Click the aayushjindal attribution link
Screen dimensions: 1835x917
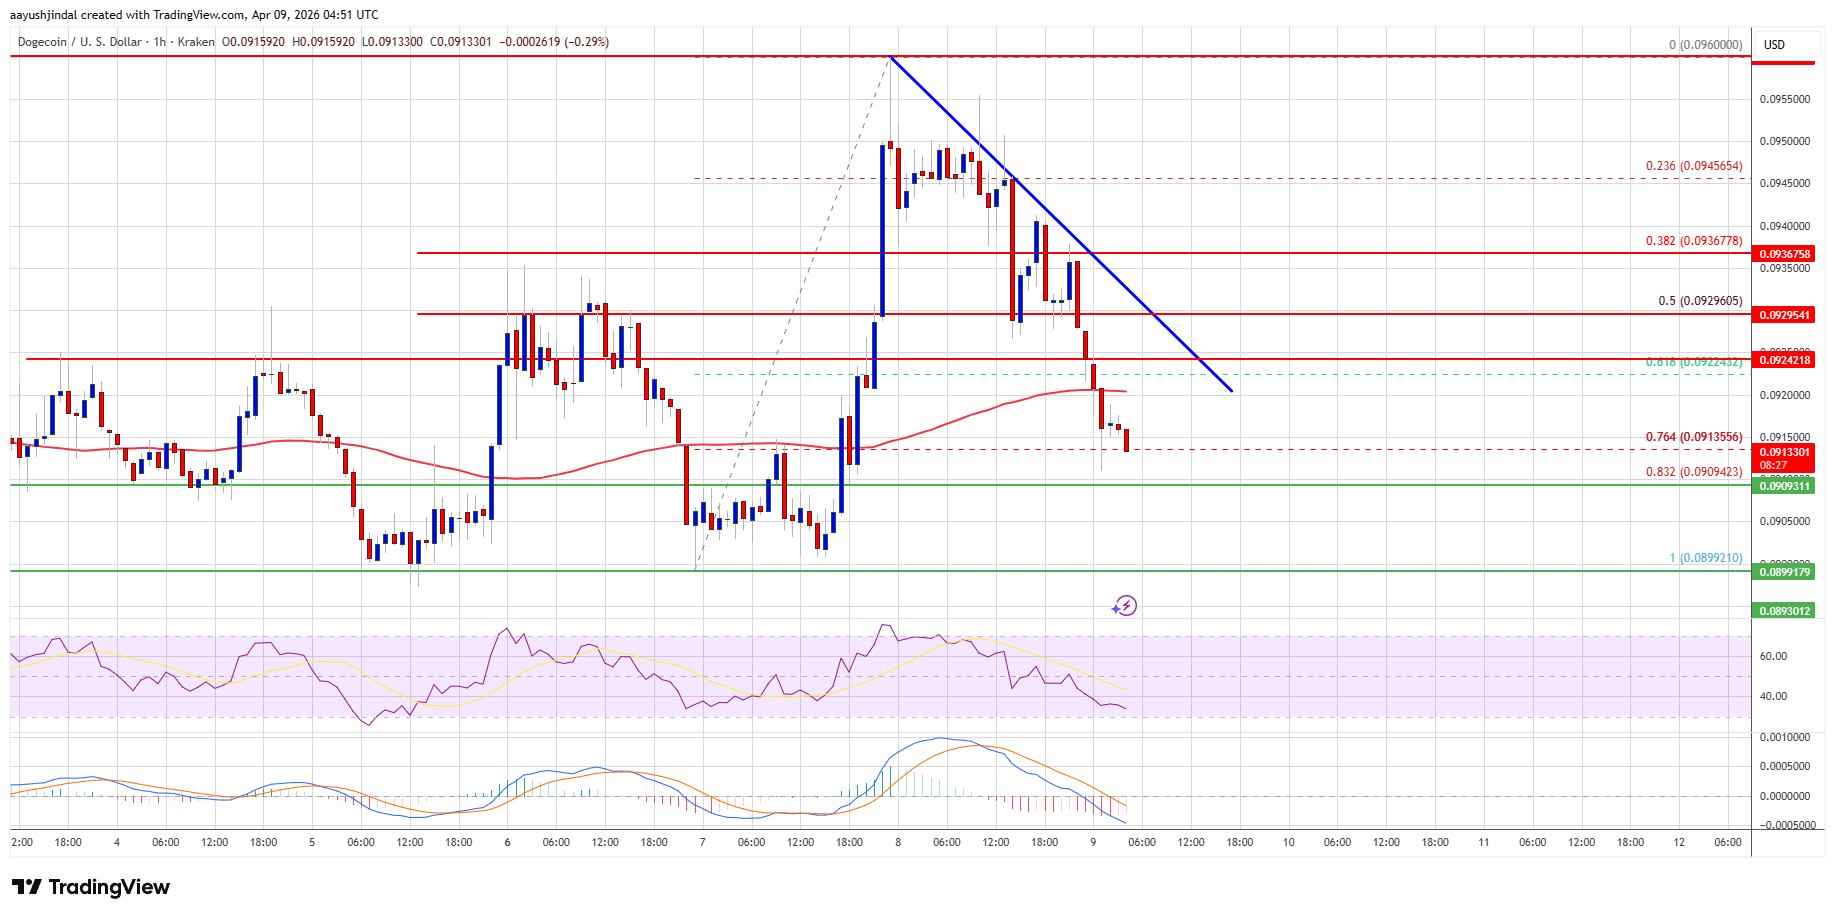click(x=42, y=14)
